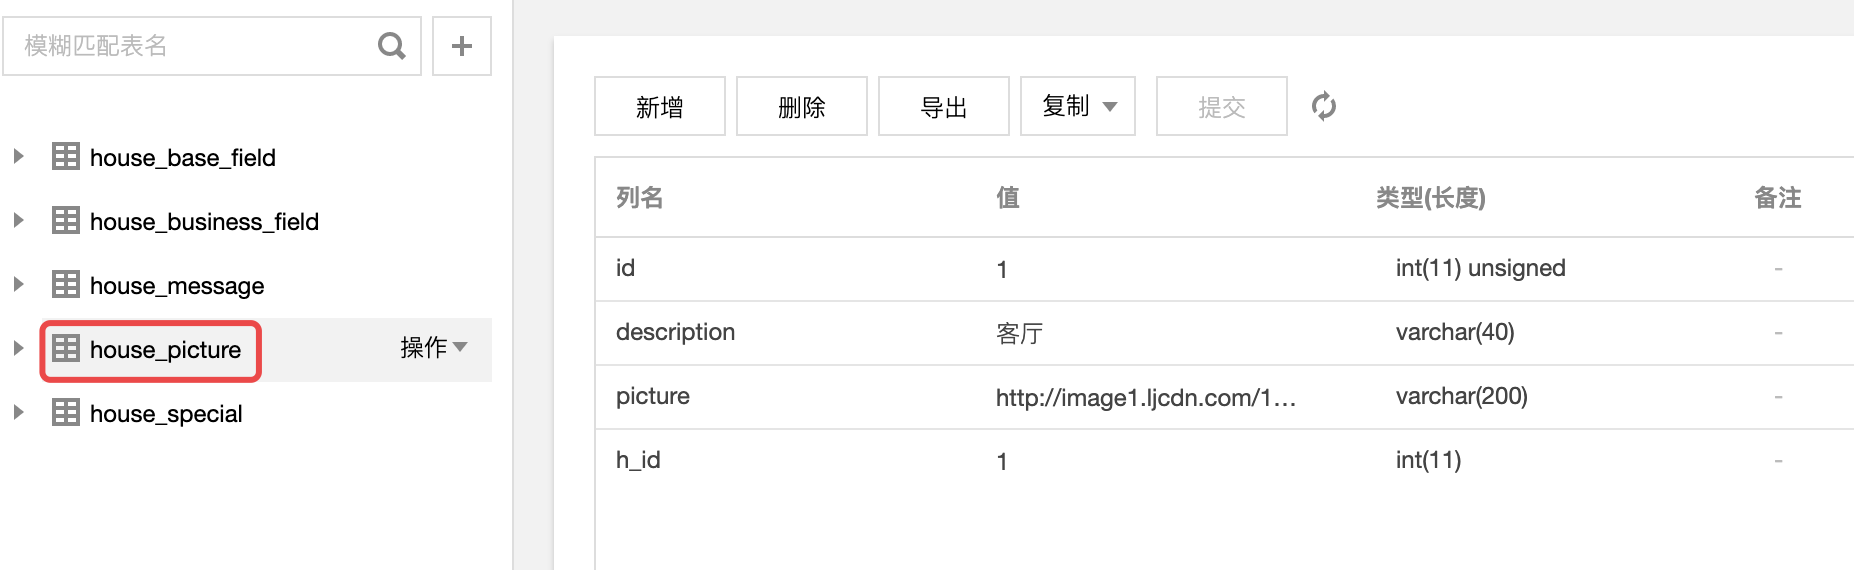Click the plus icon to add table
Image resolution: width=1854 pixels, height=570 pixels.
tap(462, 46)
